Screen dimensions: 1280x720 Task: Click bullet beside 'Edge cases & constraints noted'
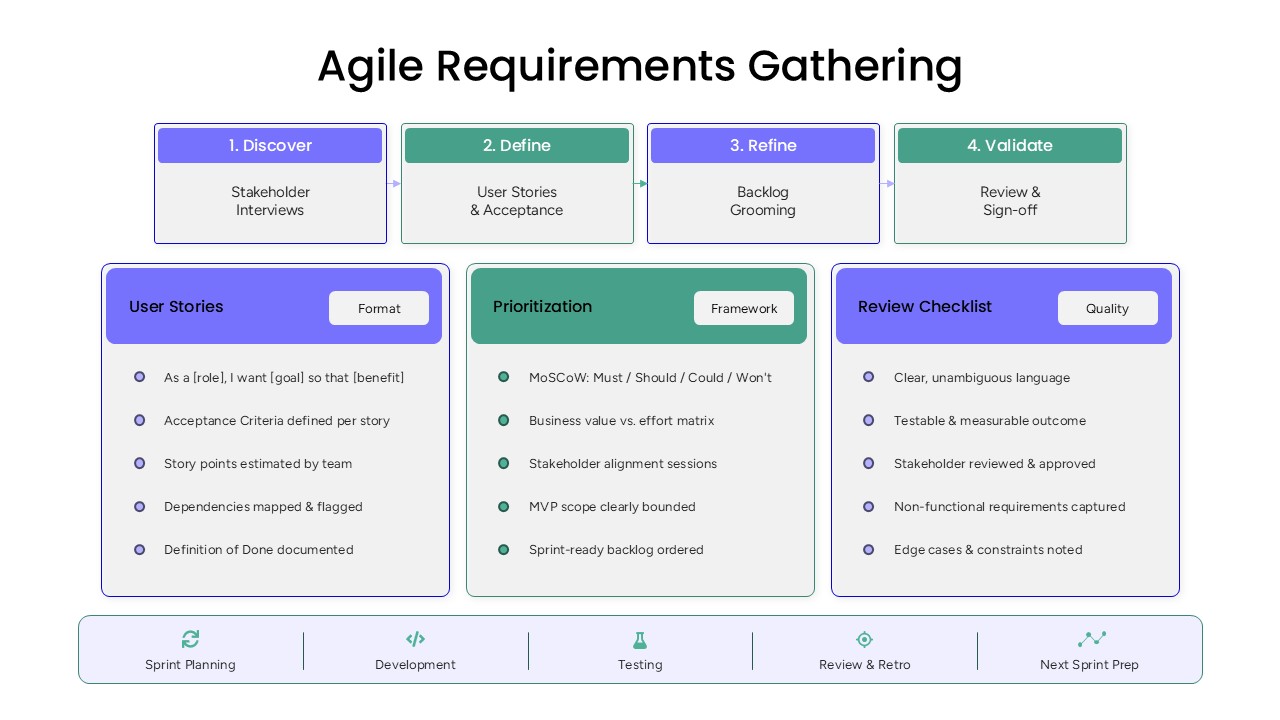coord(869,549)
